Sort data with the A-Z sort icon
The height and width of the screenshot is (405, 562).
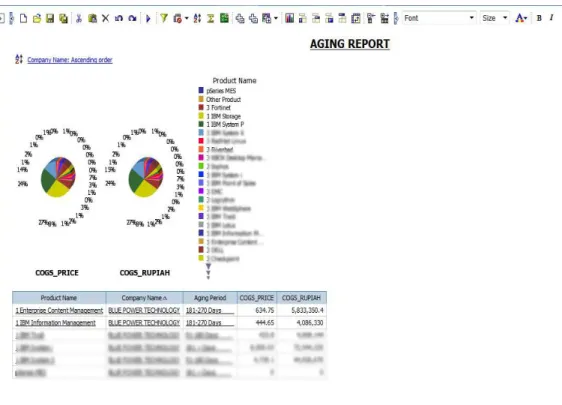click(197, 18)
